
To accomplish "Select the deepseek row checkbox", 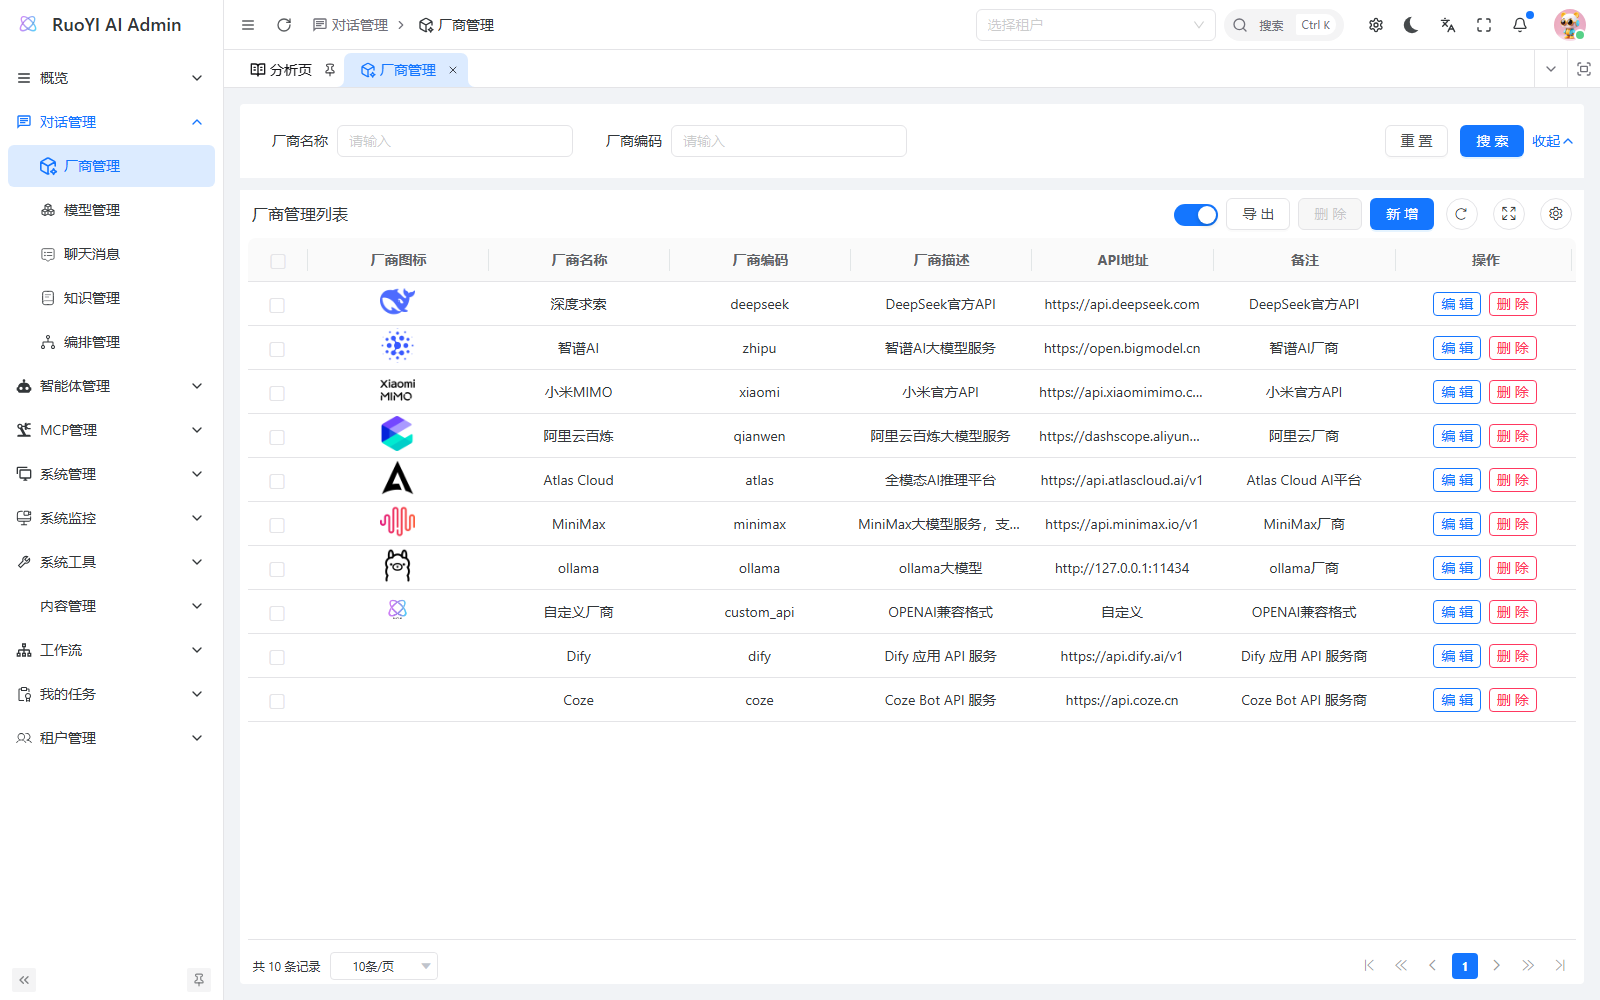I will click(277, 305).
